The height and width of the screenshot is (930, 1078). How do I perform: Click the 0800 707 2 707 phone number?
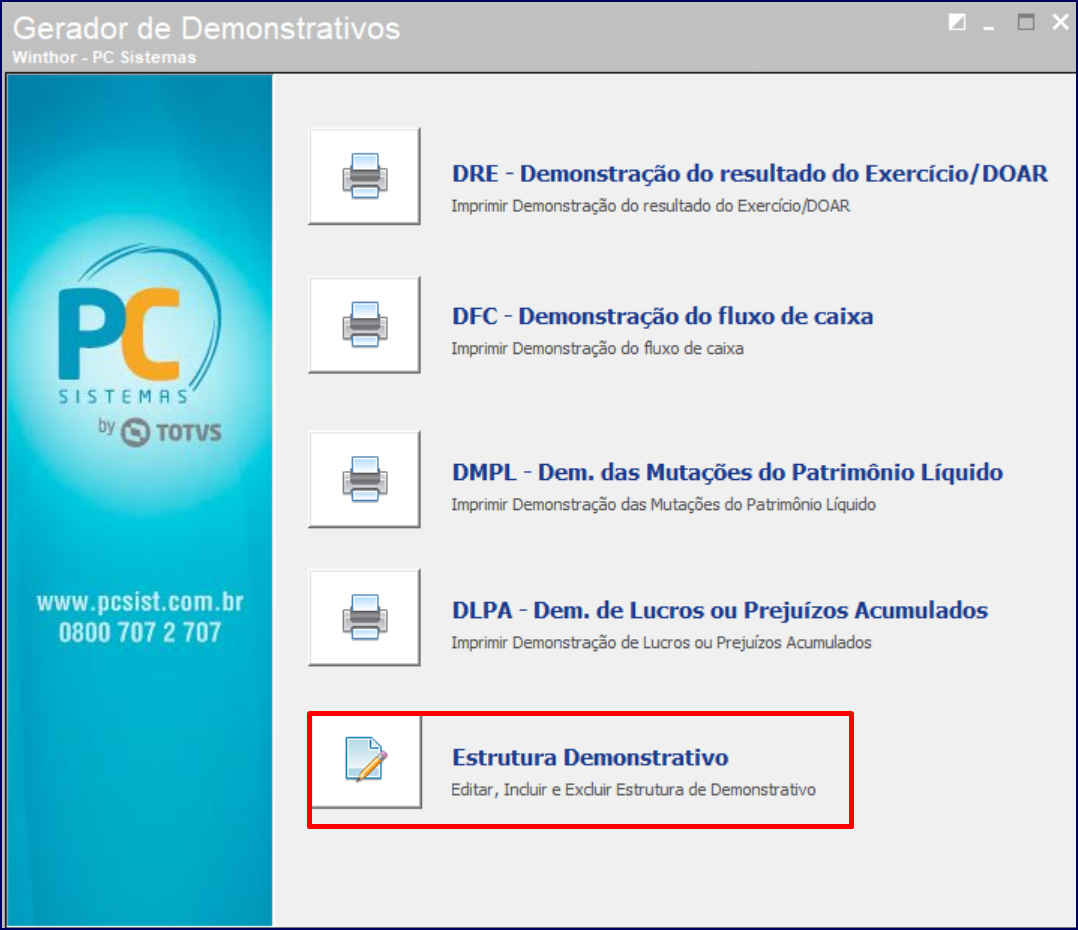pyautogui.click(x=140, y=632)
